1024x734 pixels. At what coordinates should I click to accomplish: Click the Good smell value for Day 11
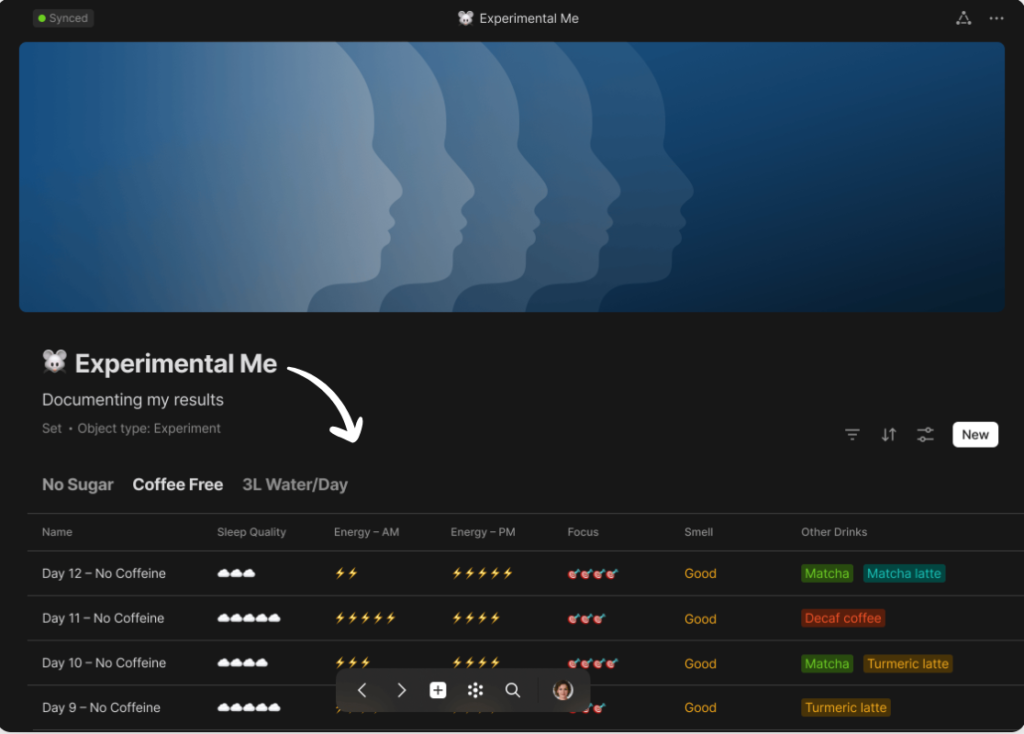pyautogui.click(x=700, y=618)
